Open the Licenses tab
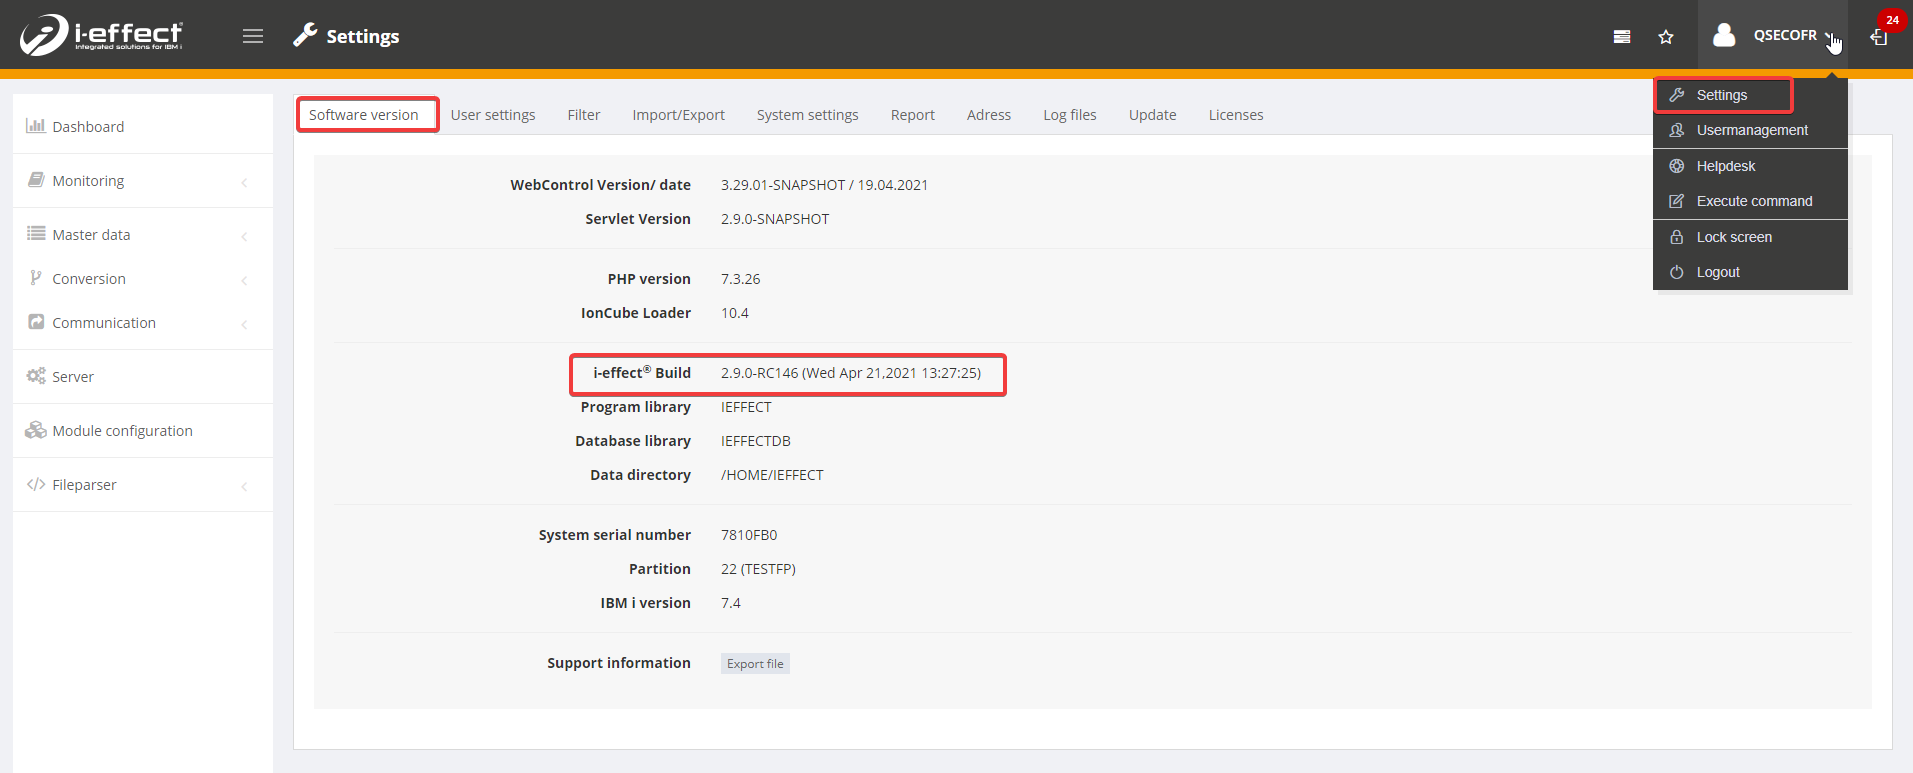1913x773 pixels. point(1236,115)
